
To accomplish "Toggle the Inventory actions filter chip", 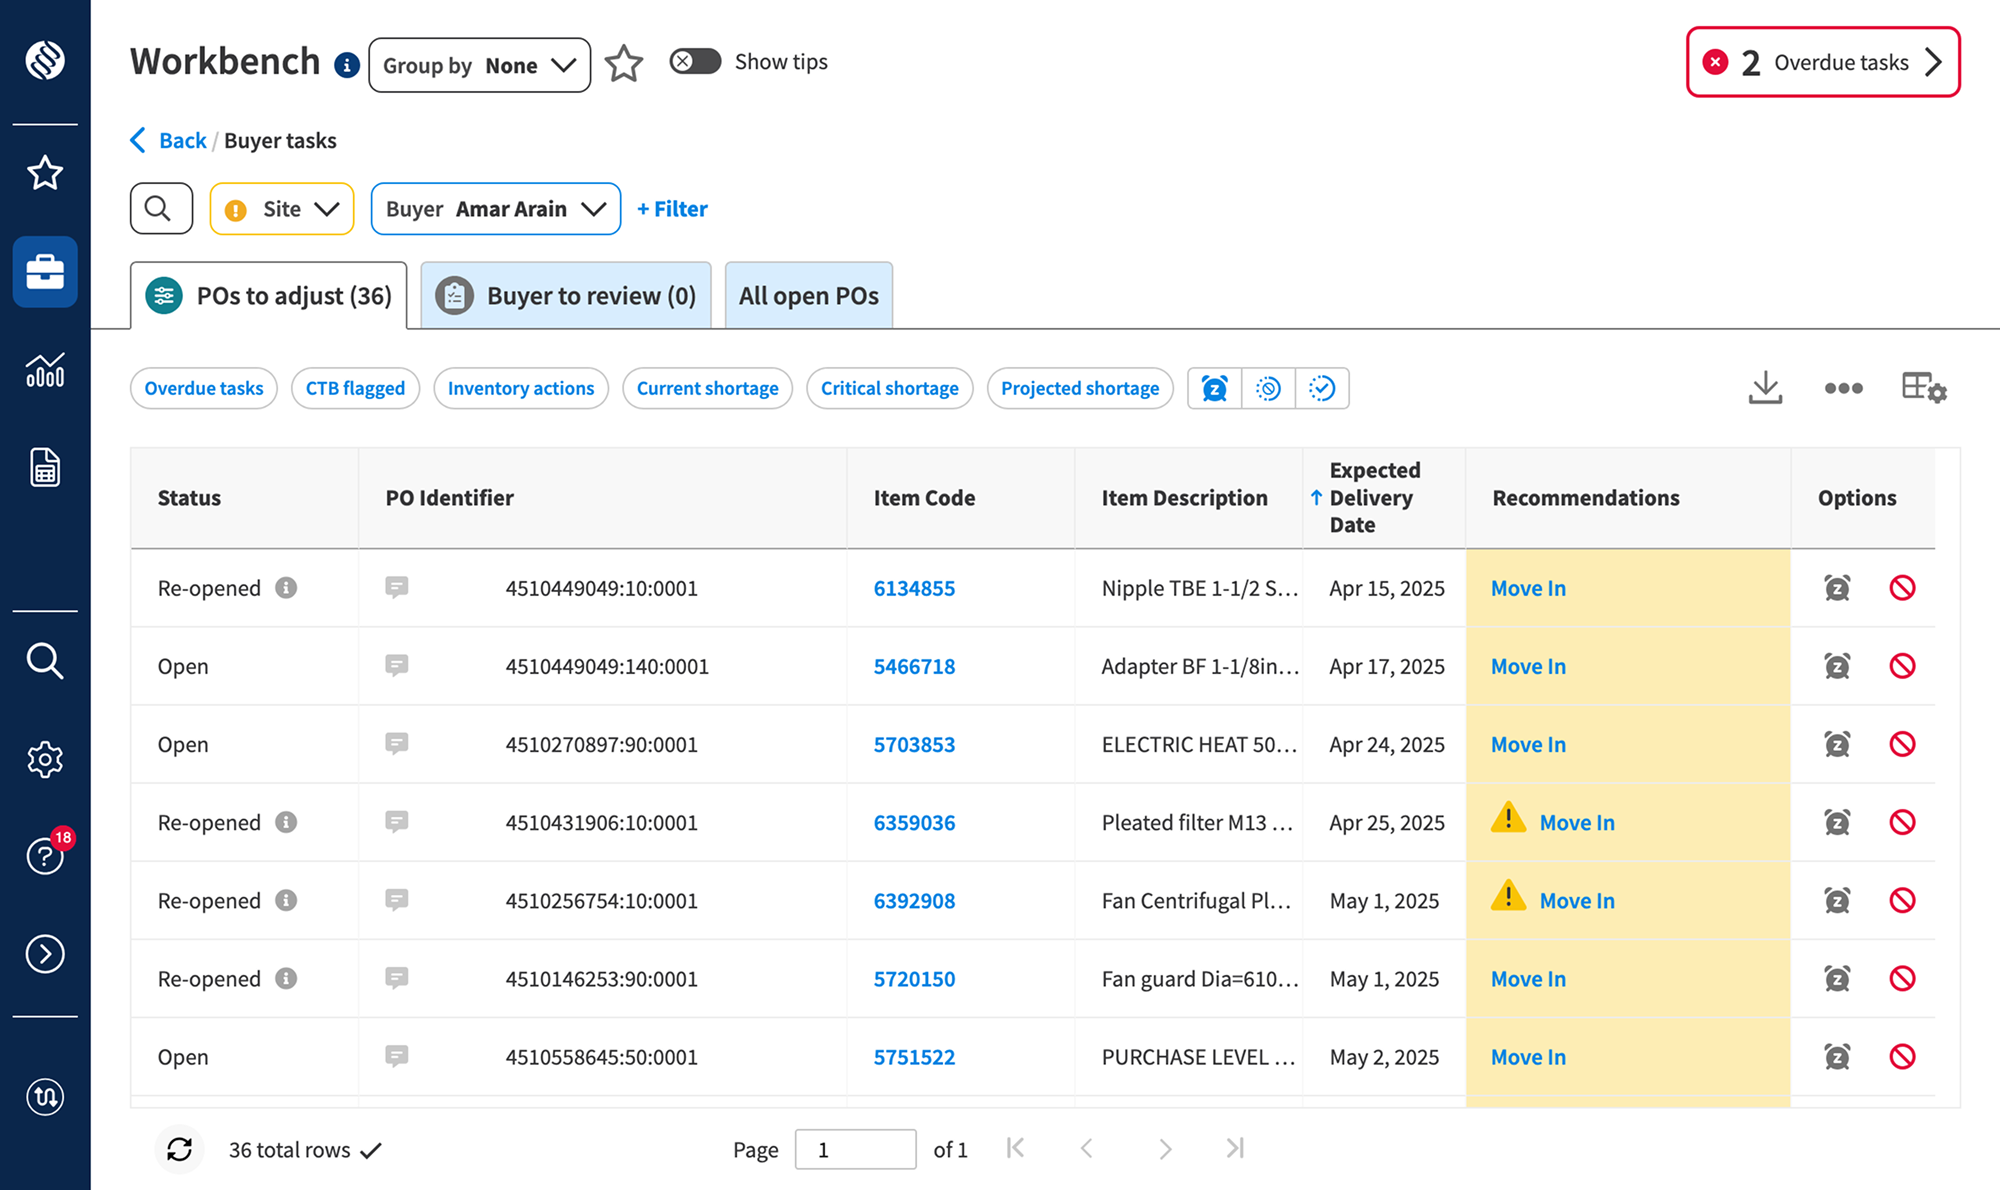I will [x=521, y=388].
